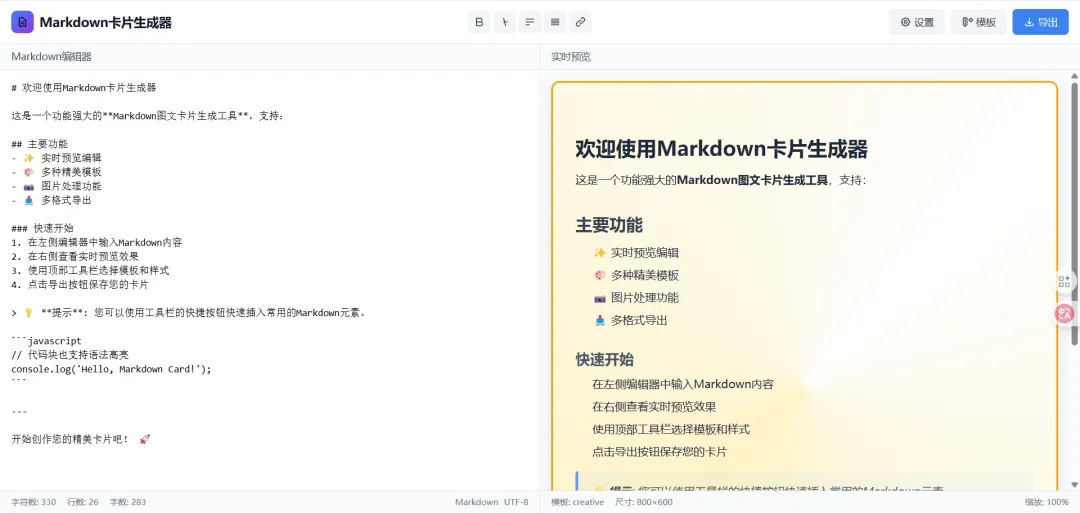Click the '主要功能' heading in preview

[609, 225]
